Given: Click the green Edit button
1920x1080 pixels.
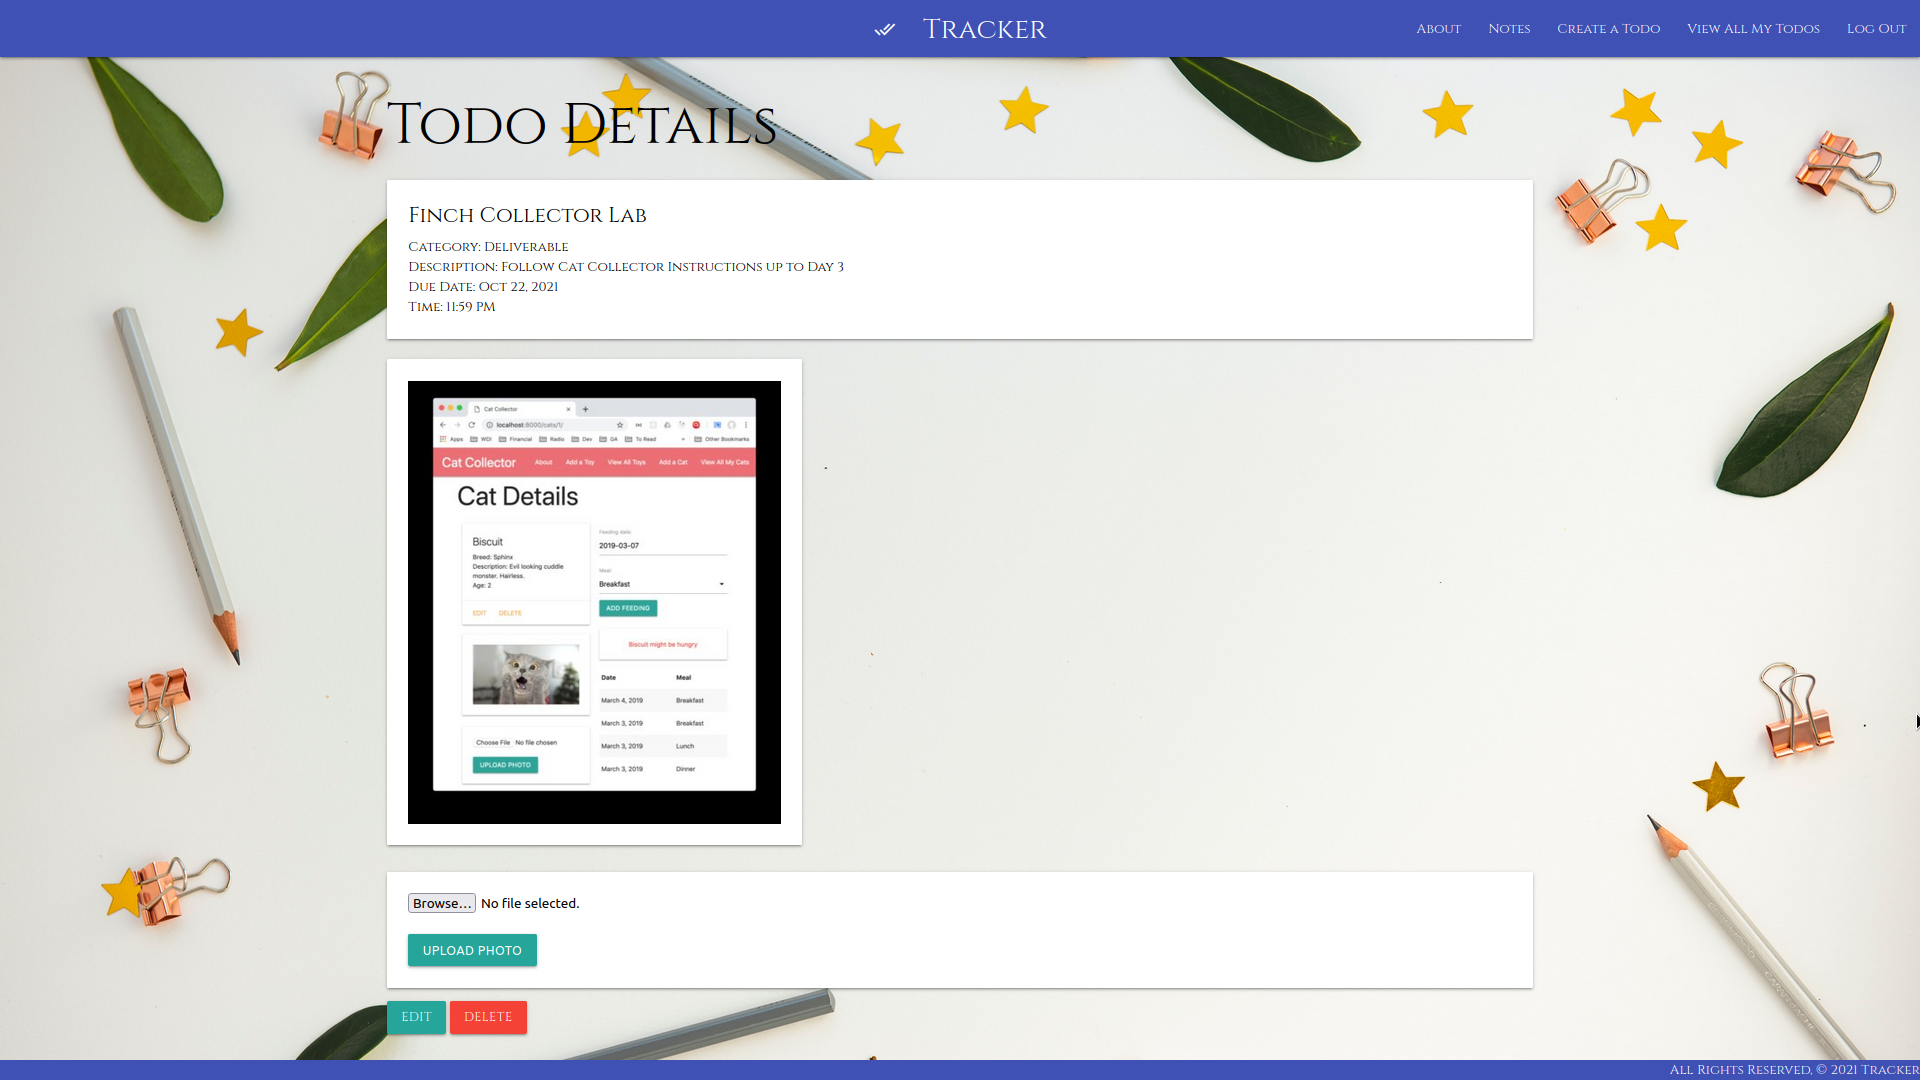Looking at the screenshot, I should 416,1017.
